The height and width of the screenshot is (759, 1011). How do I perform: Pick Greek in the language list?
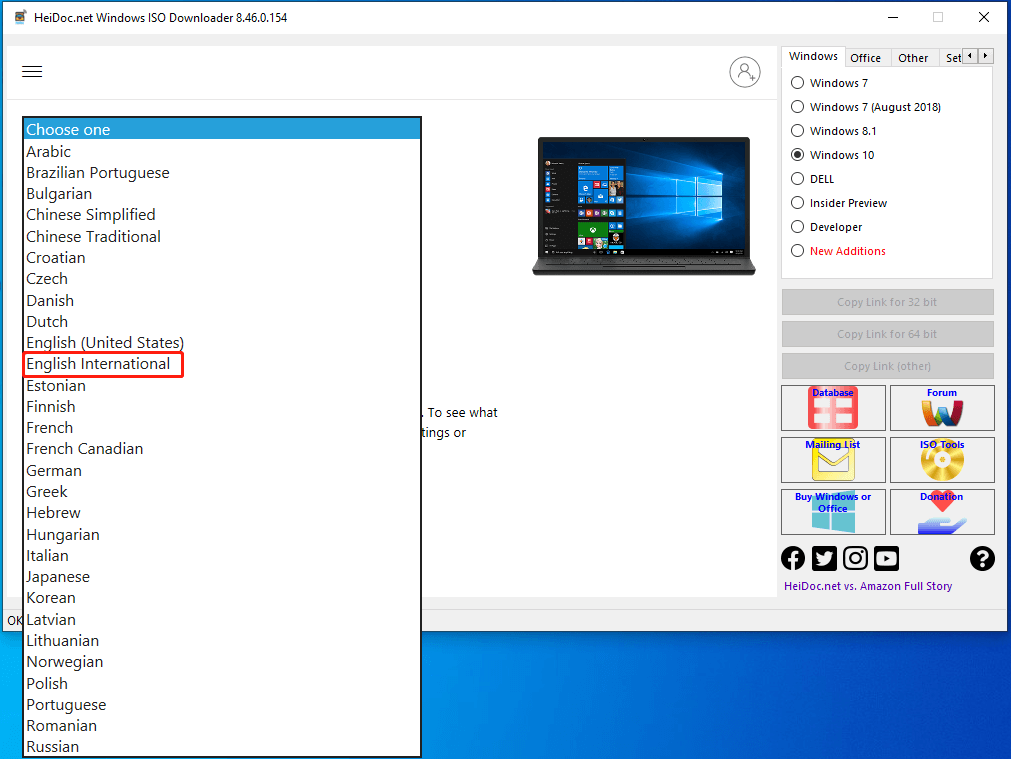tap(222, 491)
